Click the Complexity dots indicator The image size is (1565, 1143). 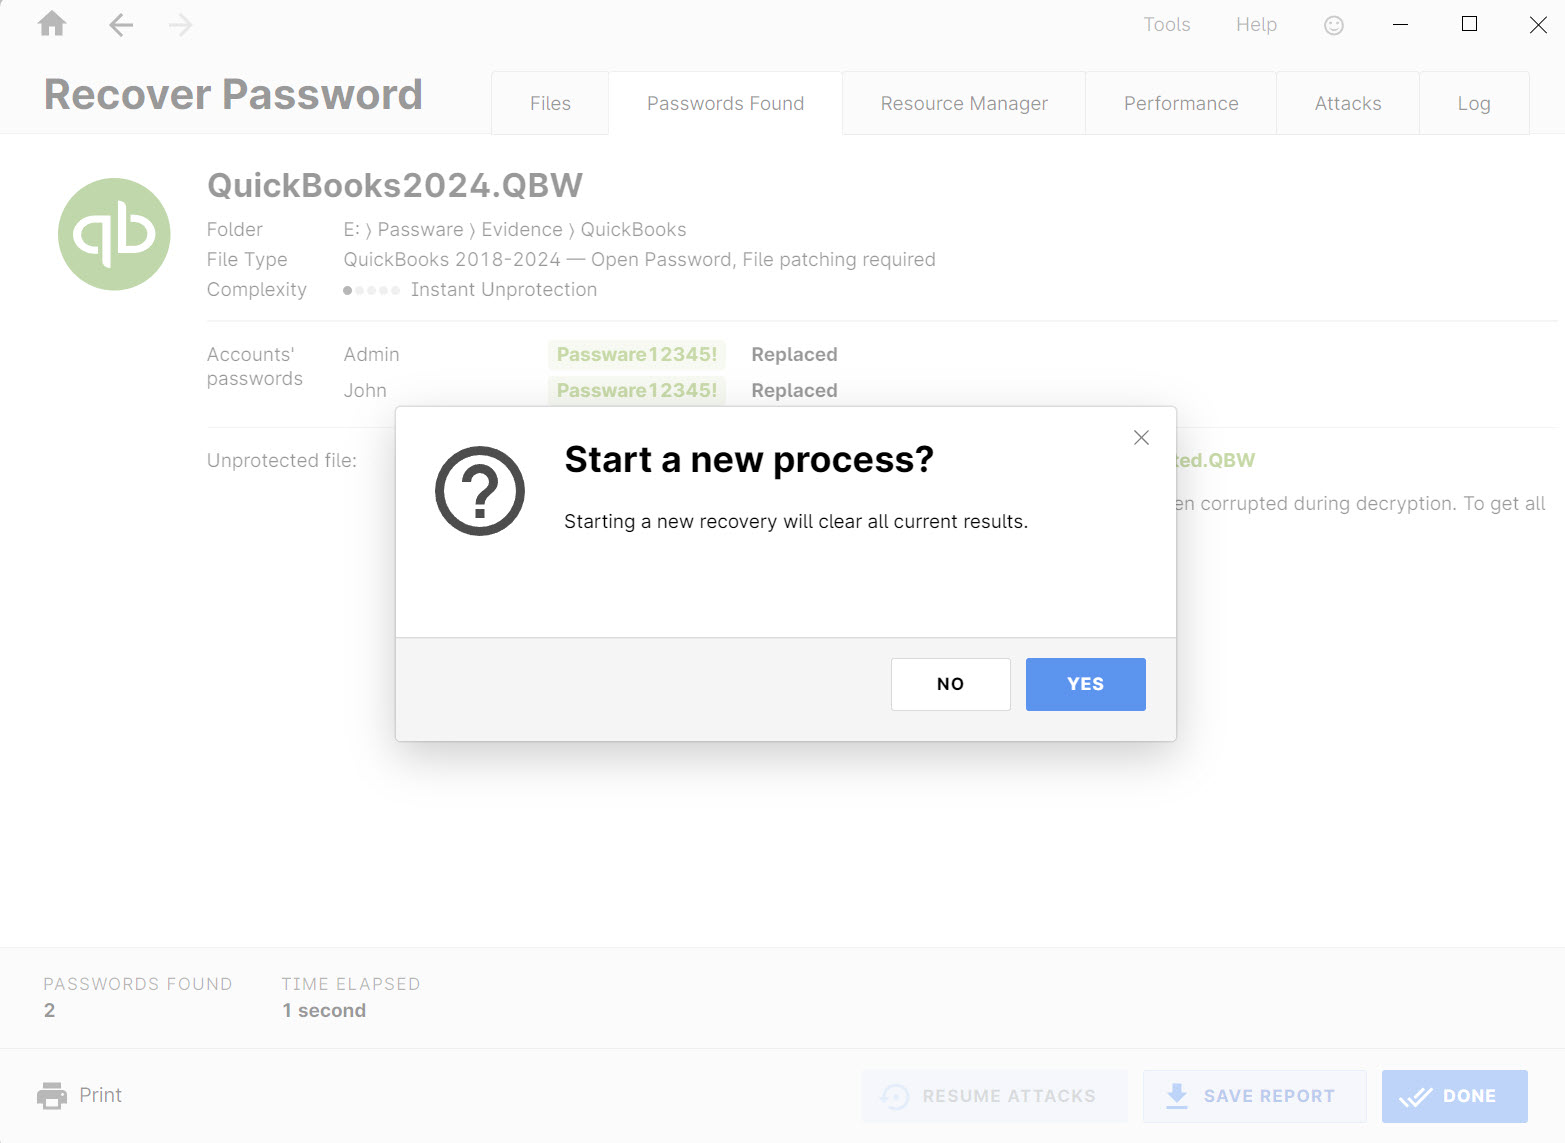click(x=371, y=290)
